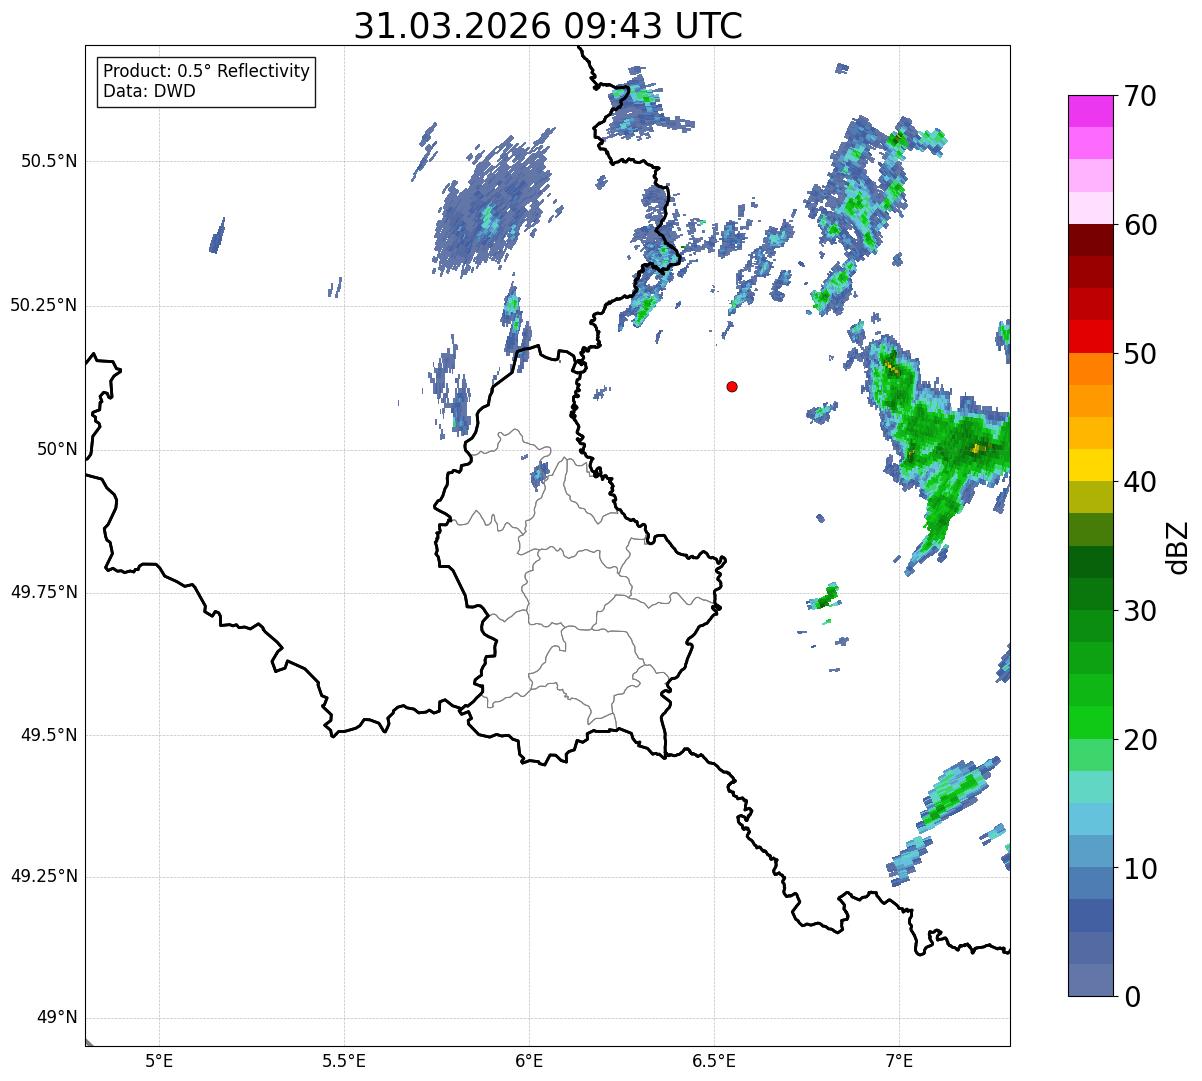Click the 6.5°E longitude label

714,1061
